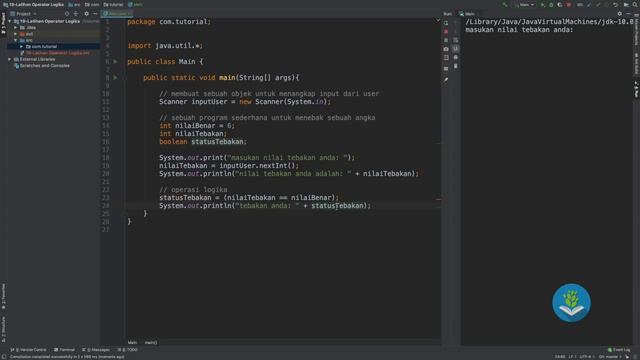Click the Run panel settings gear icon

click(x=620, y=13)
